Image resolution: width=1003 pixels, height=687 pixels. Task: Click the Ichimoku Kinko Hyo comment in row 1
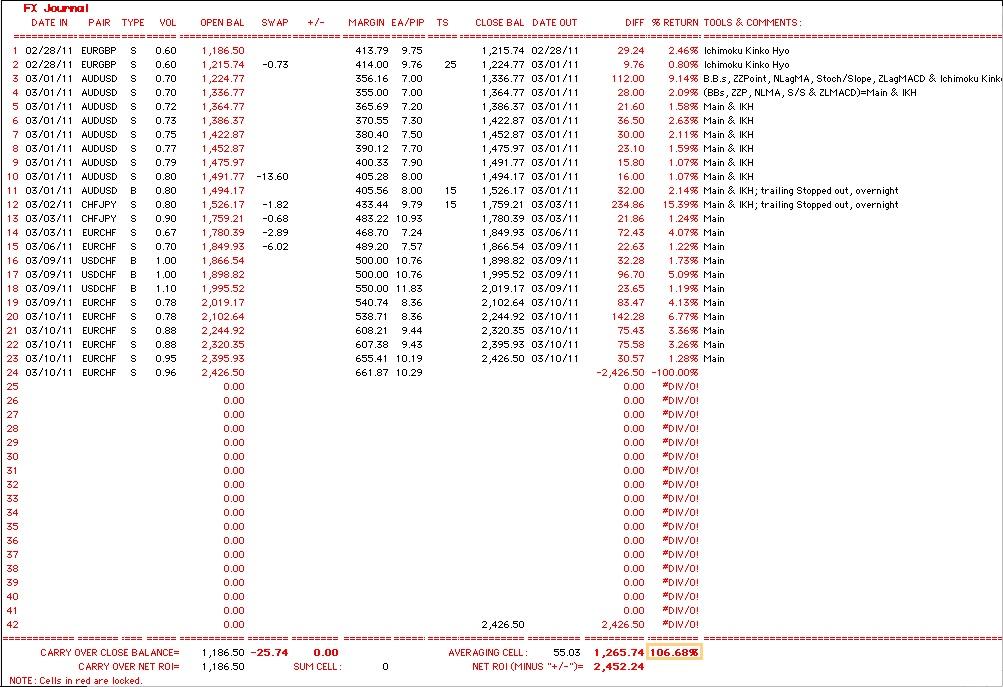coord(746,51)
